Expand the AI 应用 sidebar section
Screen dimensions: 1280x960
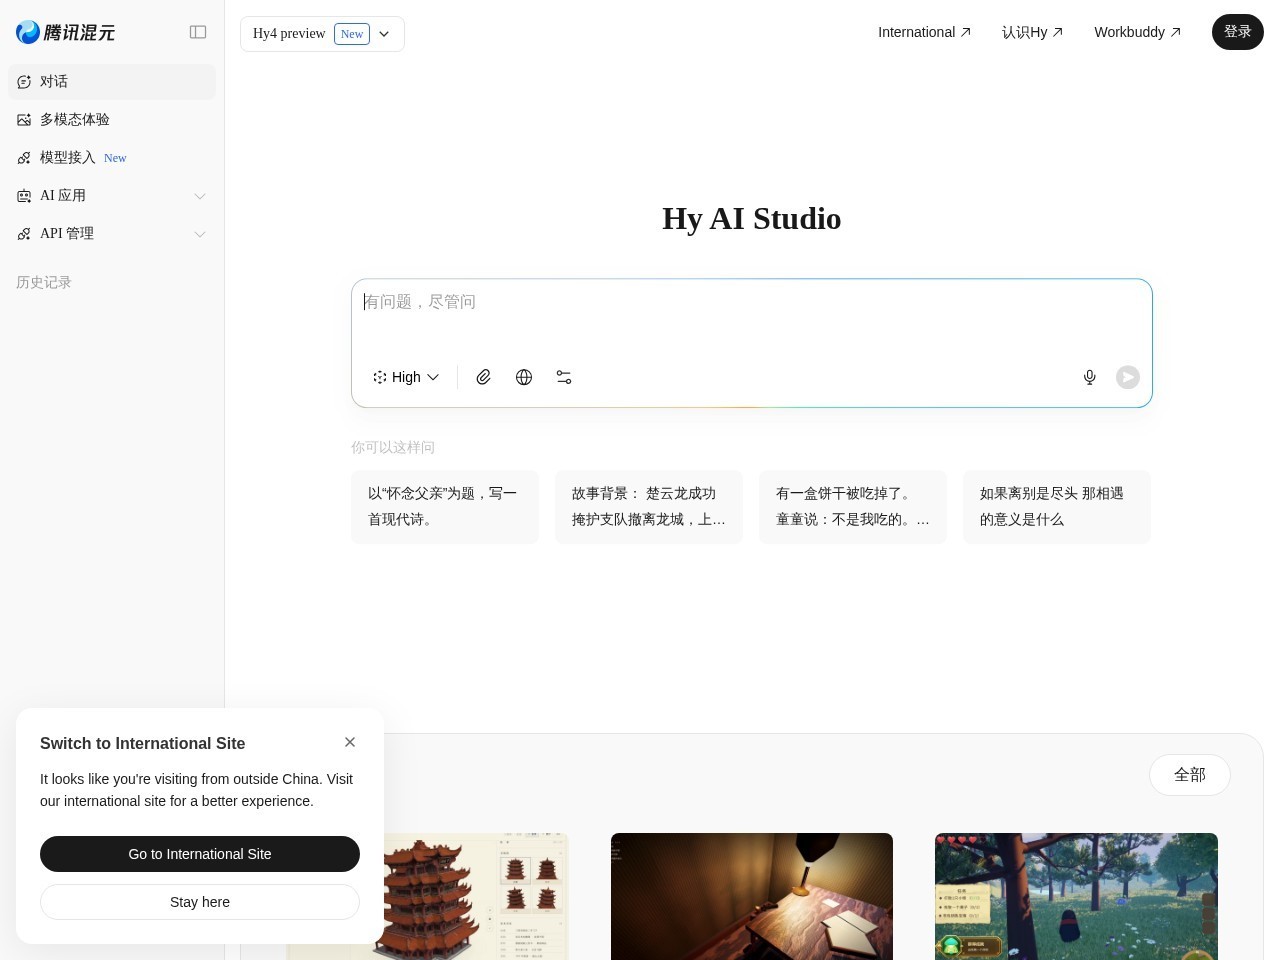(x=112, y=196)
